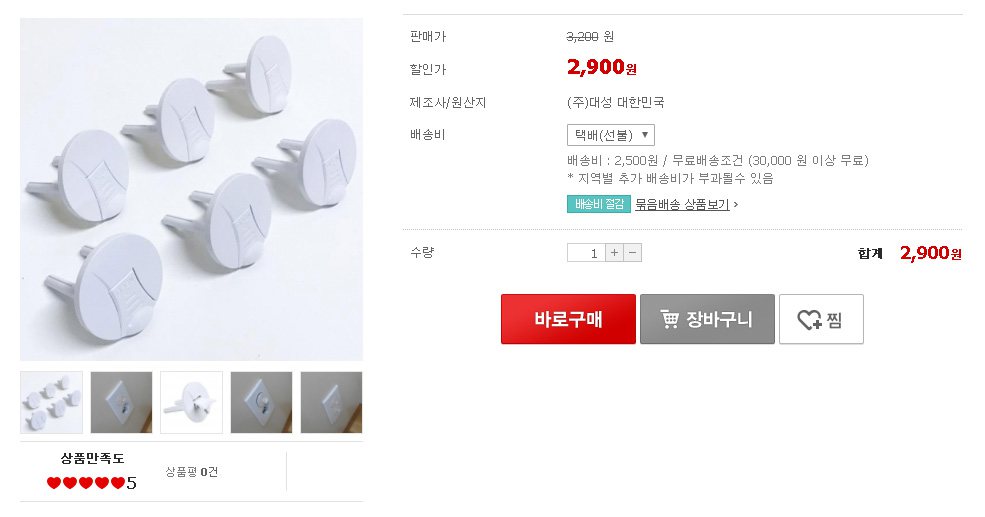985x517 pixels.
Task: Select the first thumbnail of six outlet covers
Action: pos(51,402)
